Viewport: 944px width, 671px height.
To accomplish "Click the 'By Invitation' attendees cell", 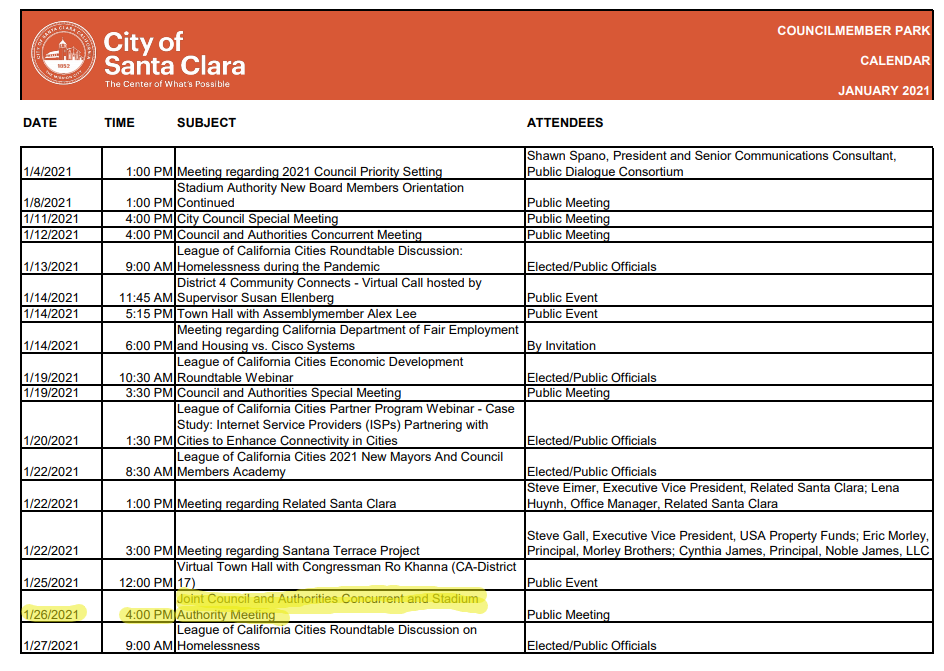I will click(729, 338).
